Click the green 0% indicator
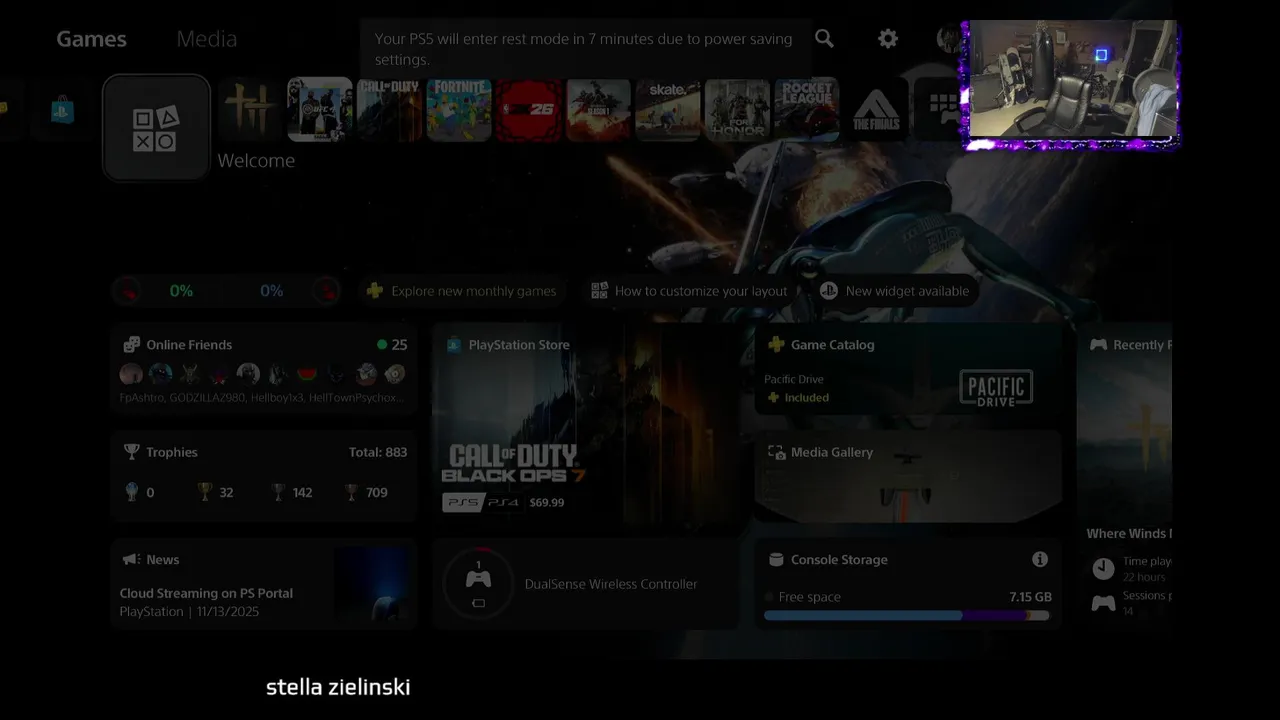Screen dimensions: 1280x720 (x=181, y=291)
